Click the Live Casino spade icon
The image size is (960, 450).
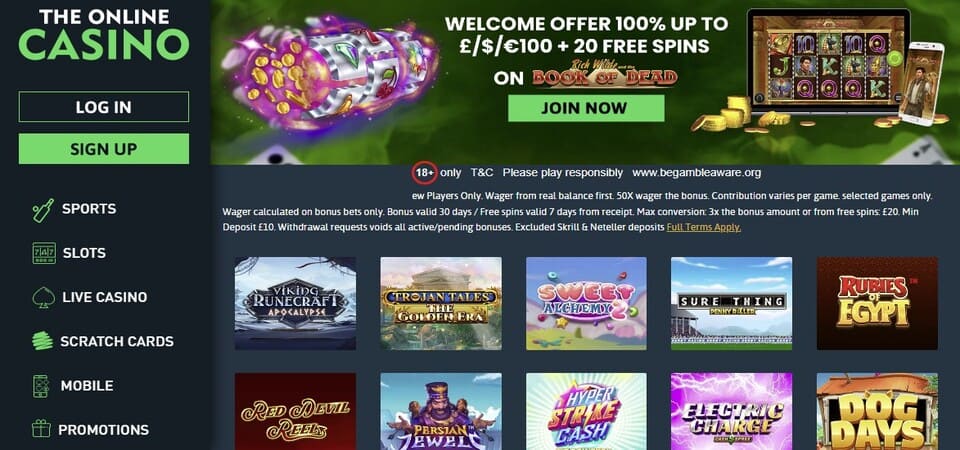[x=43, y=297]
